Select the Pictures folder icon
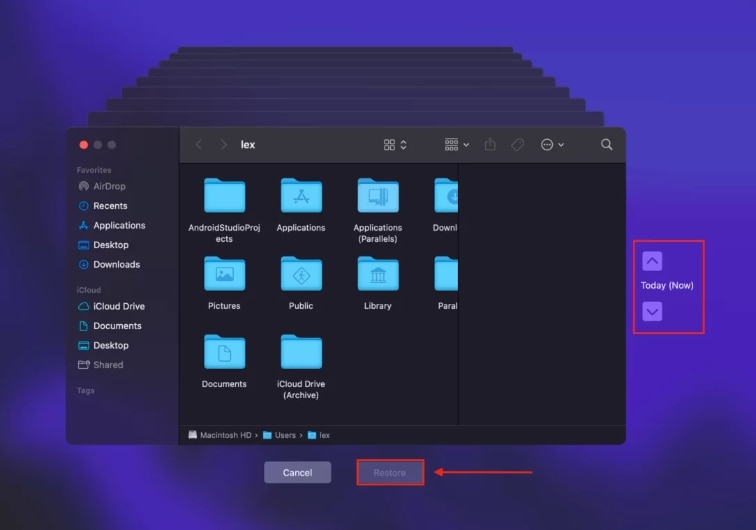This screenshot has height=530, width=756. point(224,274)
